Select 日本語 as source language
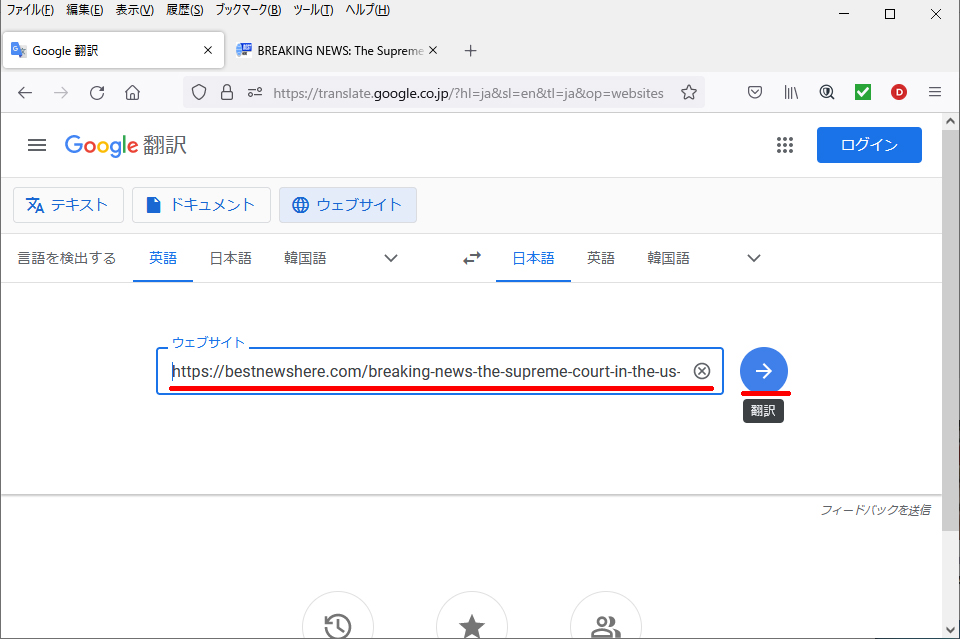Viewport: 960px width, 639px height. tap(231, 258)
